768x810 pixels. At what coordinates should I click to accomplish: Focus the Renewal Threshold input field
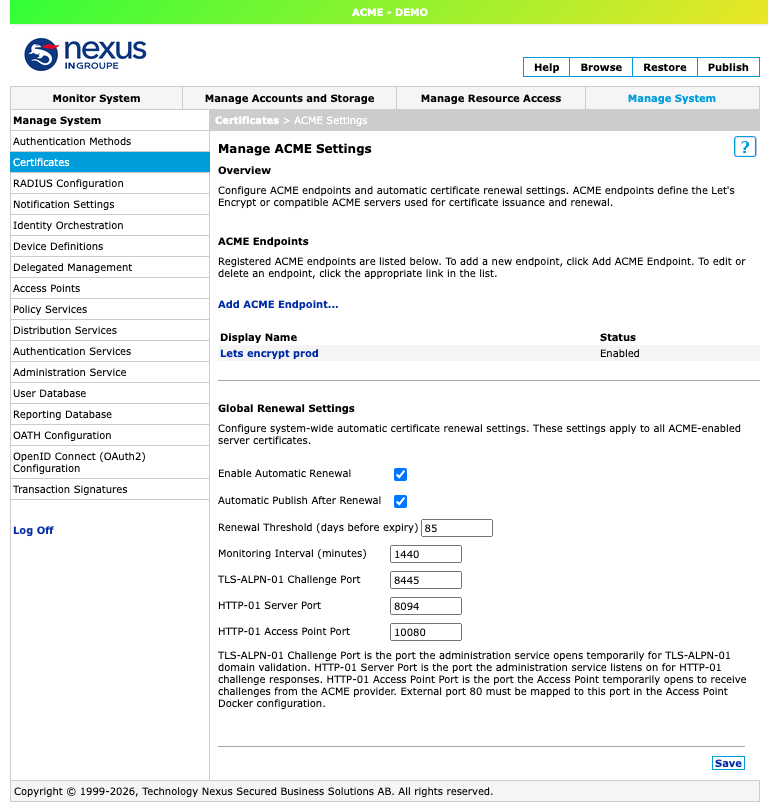coord(457,528)
